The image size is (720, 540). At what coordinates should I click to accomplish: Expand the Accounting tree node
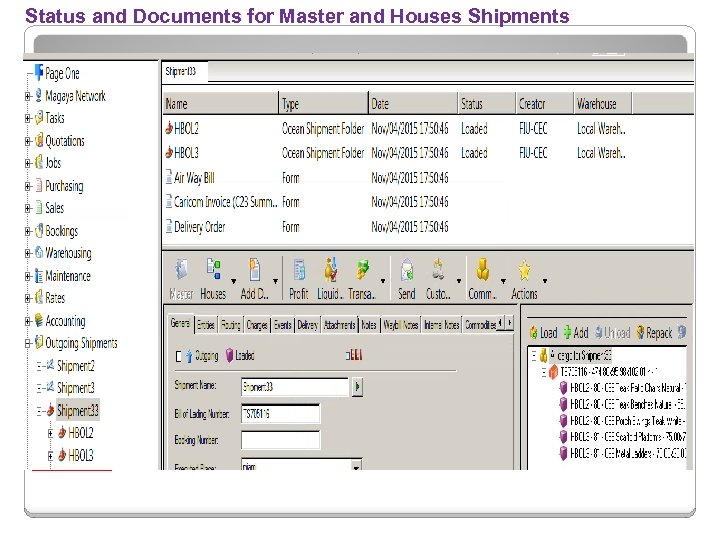(x=28, y=321)
